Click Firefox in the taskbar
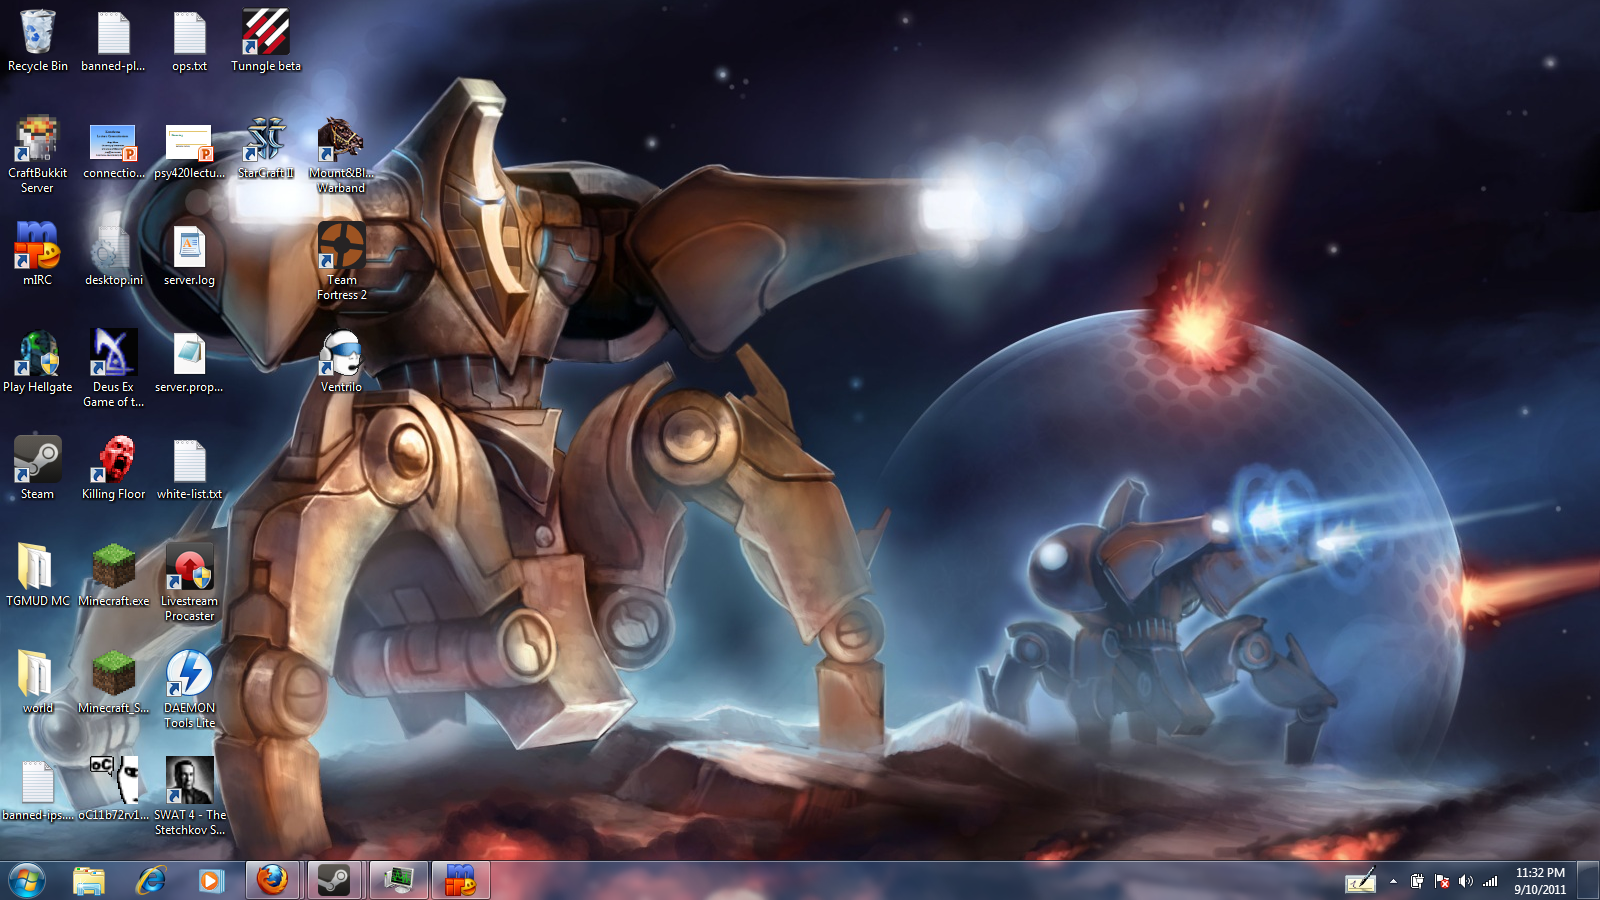Viewport: 1600px width, 900px height. click(x=272, y=881)
